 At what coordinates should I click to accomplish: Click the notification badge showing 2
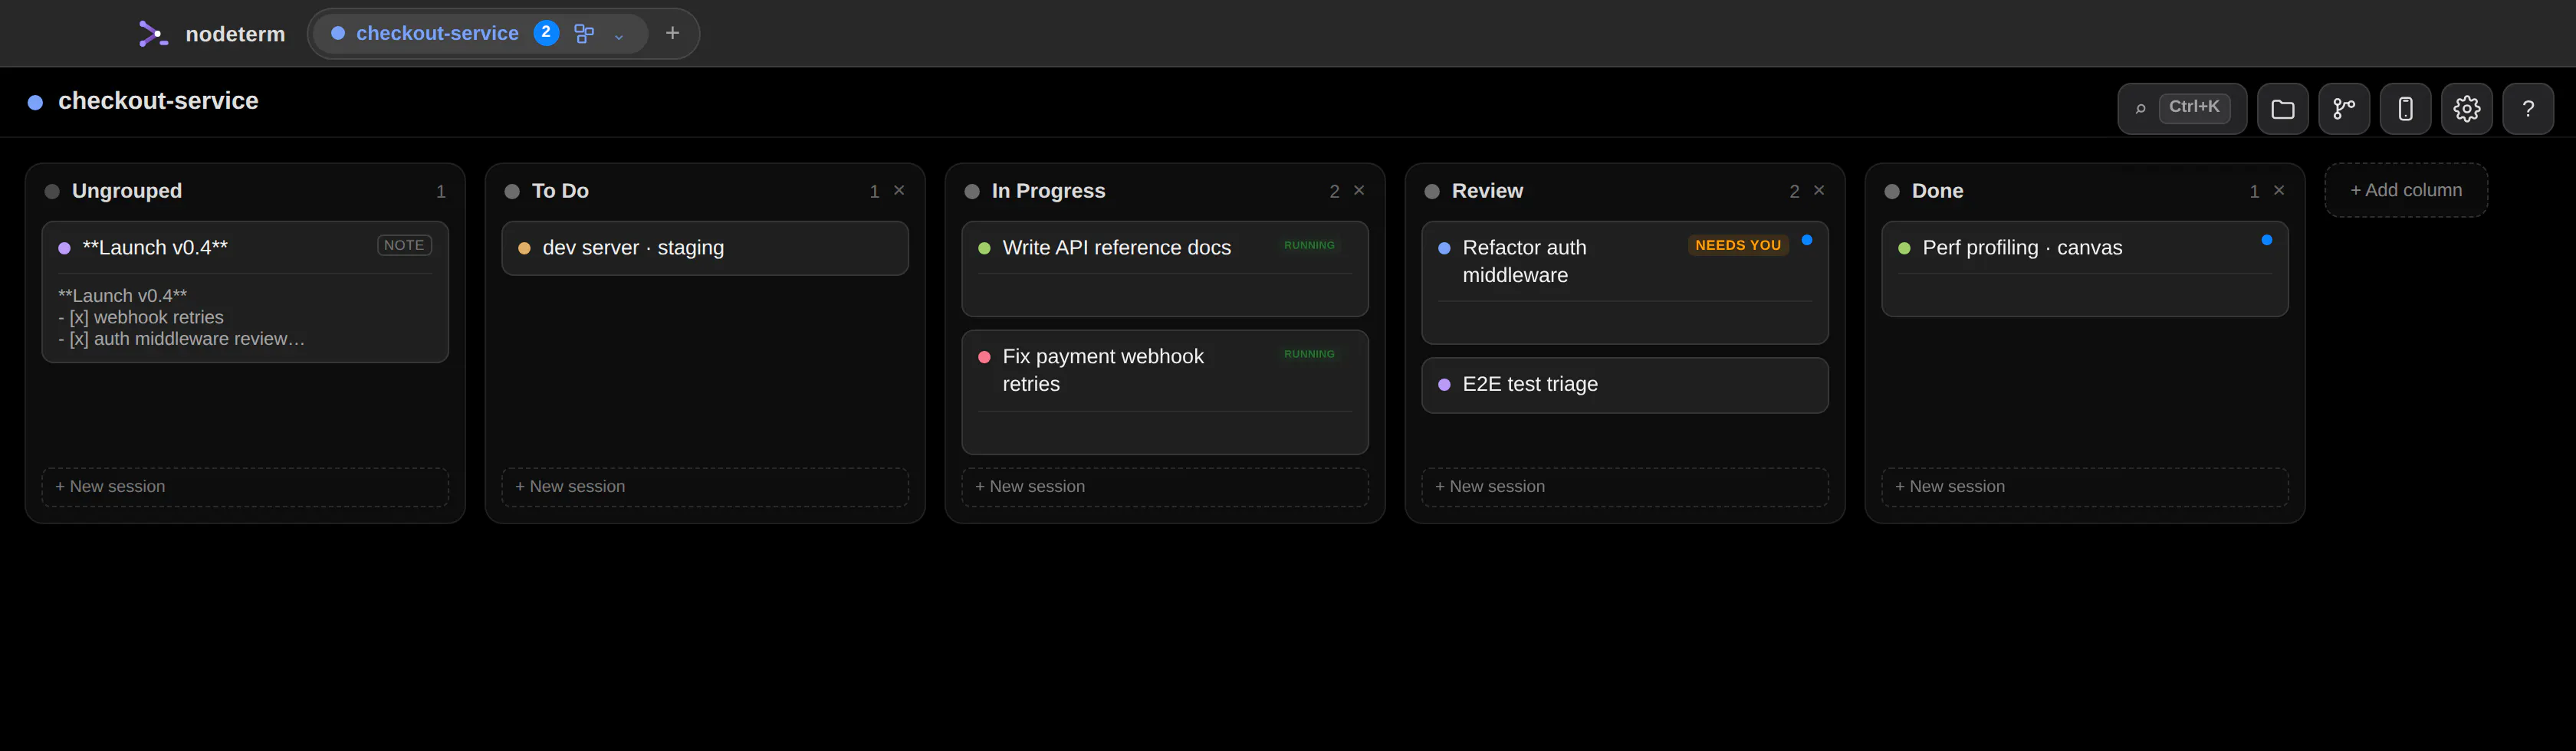[x=546, y=33]
